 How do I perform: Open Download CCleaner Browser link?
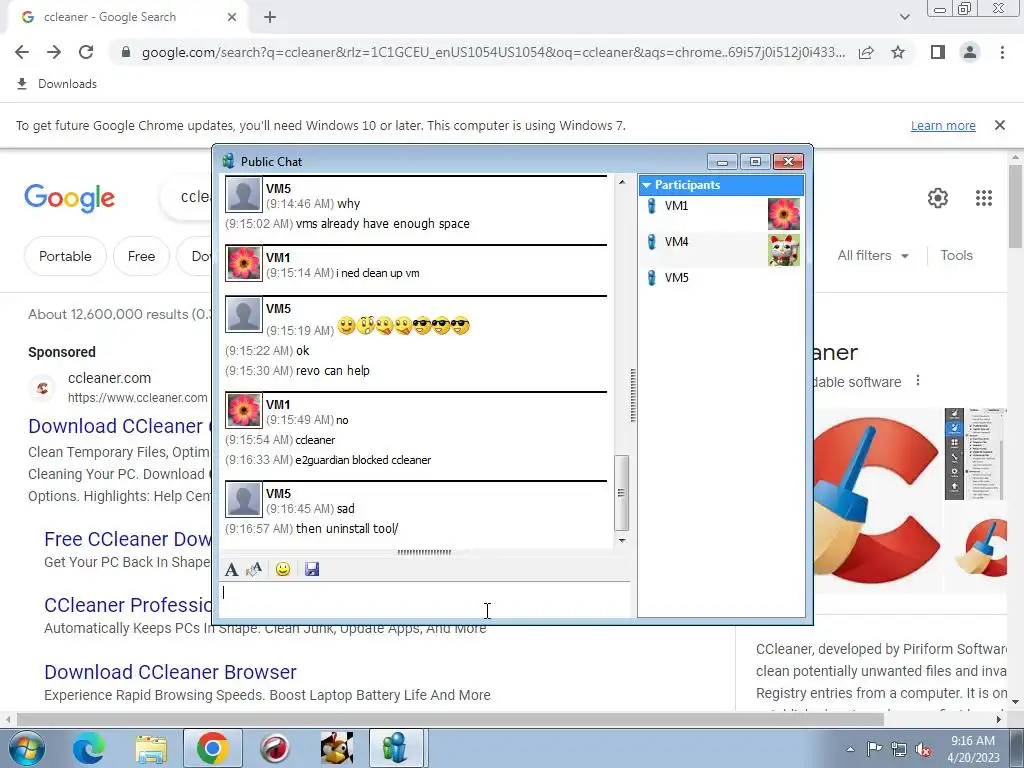pos(170,672)
